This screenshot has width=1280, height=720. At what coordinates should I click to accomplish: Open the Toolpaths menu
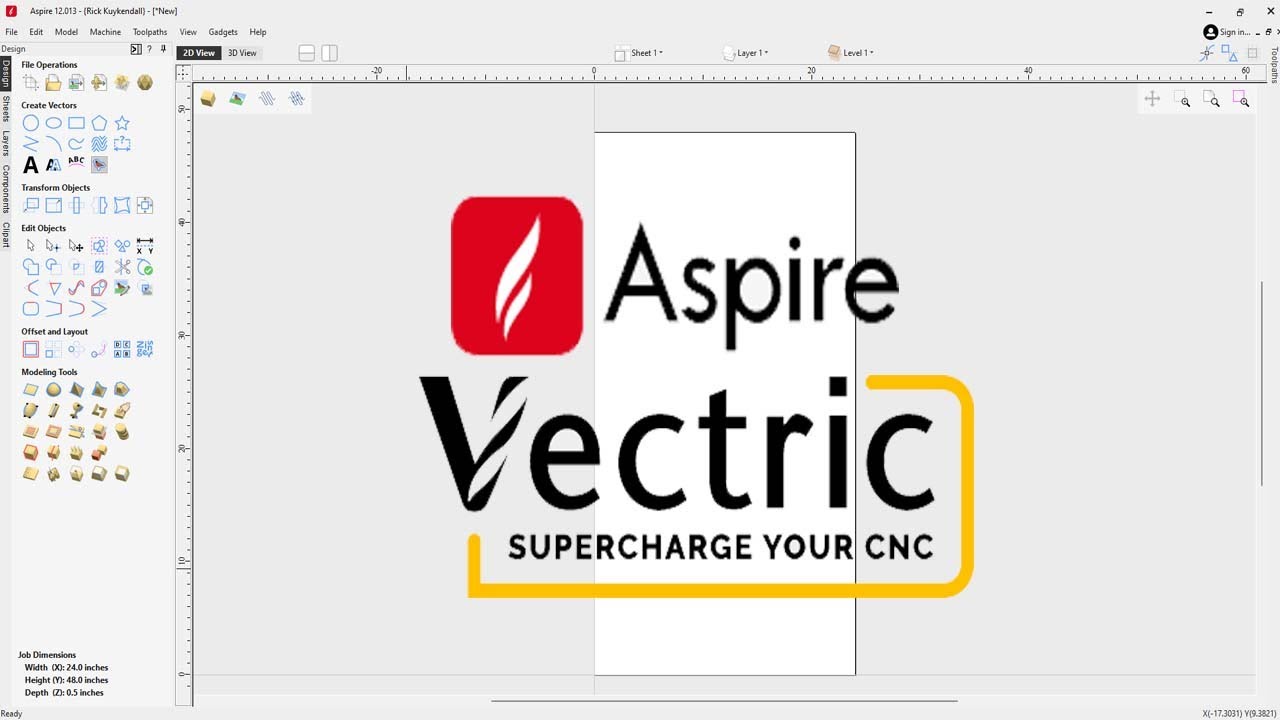coord(150,32)
